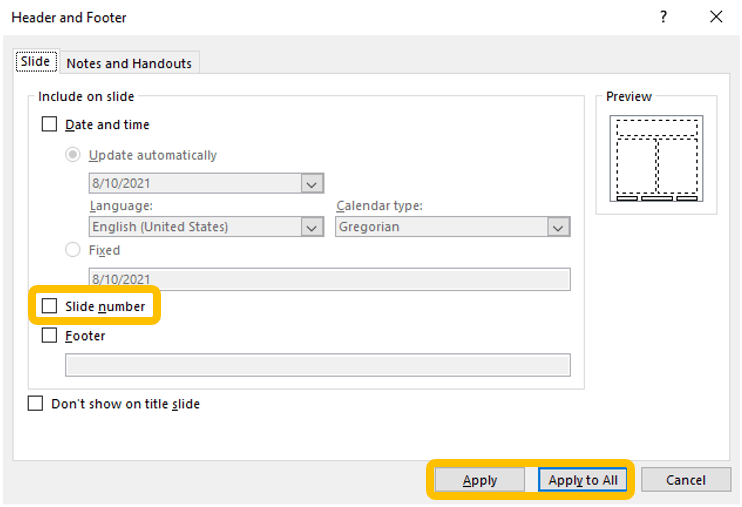
Task: Expand the Calendar type Gregorian dropdown
Action: (558, 227)
